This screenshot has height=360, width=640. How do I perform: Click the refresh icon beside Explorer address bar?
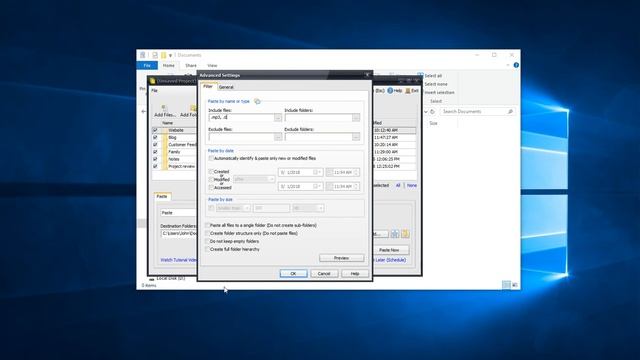pyautogui.click(x=433, y=111)
